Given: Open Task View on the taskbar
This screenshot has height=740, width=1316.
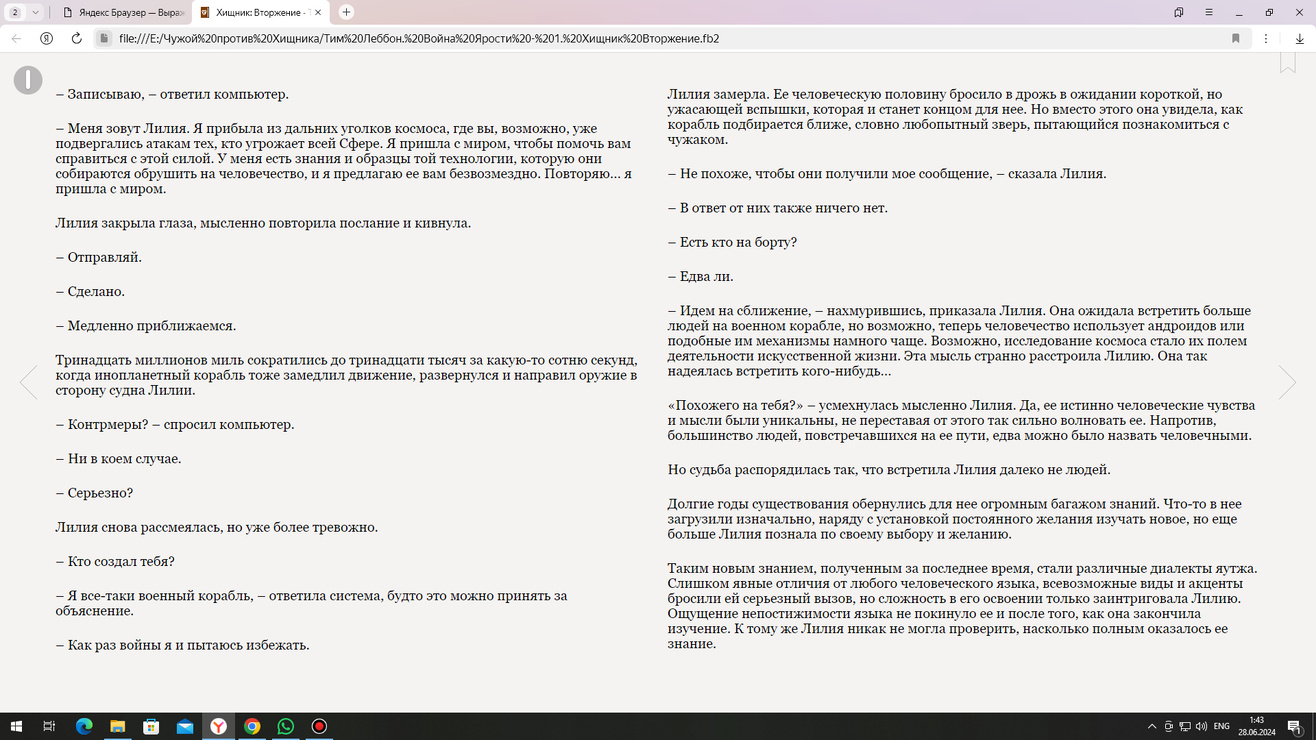Looking at the screenshot, I should 49,726.
